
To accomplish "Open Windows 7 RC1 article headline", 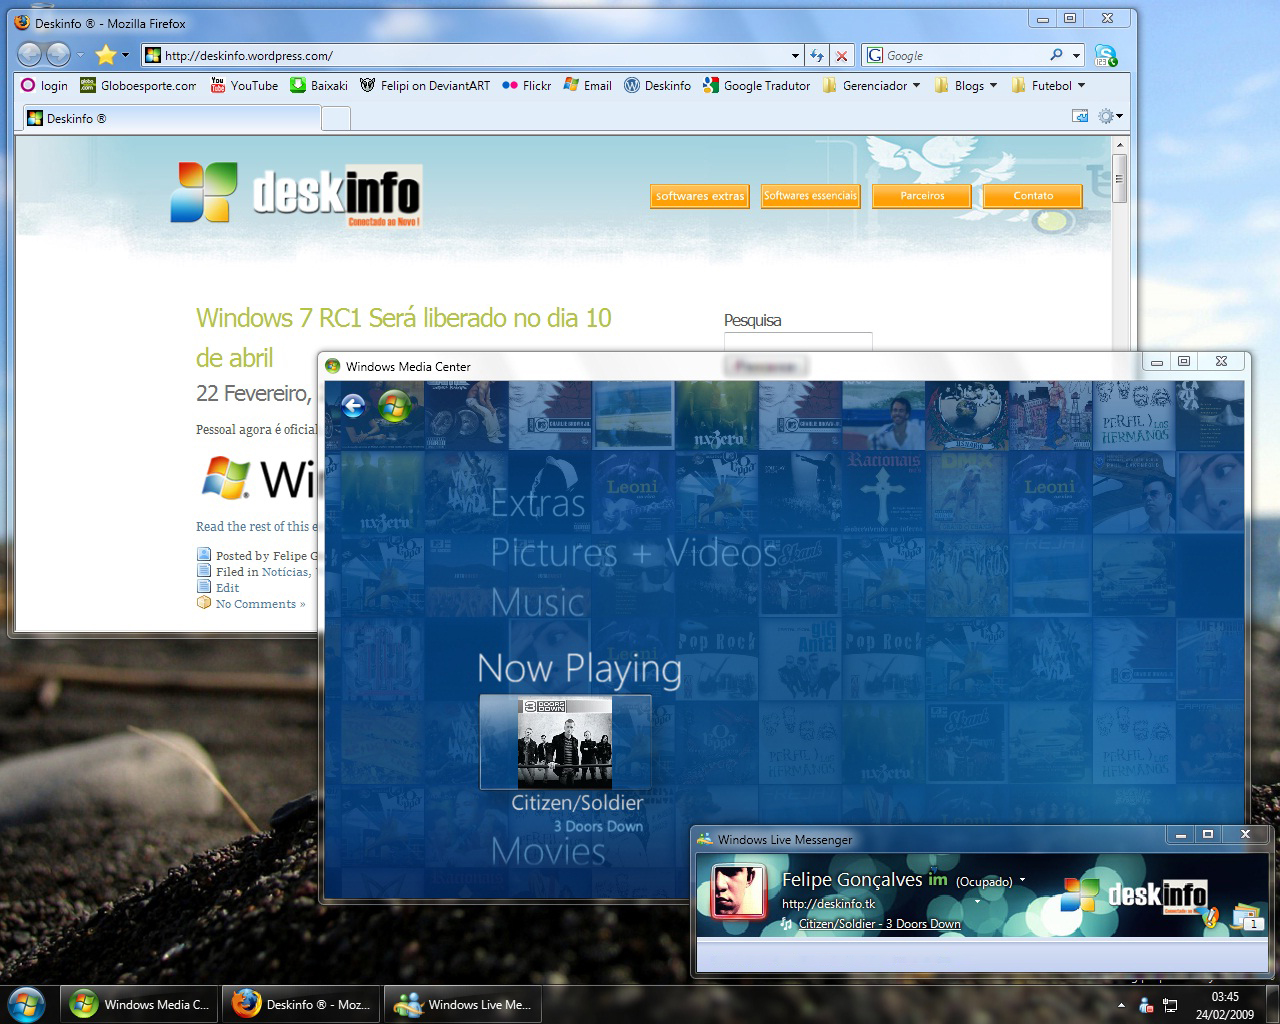I will pyautogui.click(x=404, y=337).
